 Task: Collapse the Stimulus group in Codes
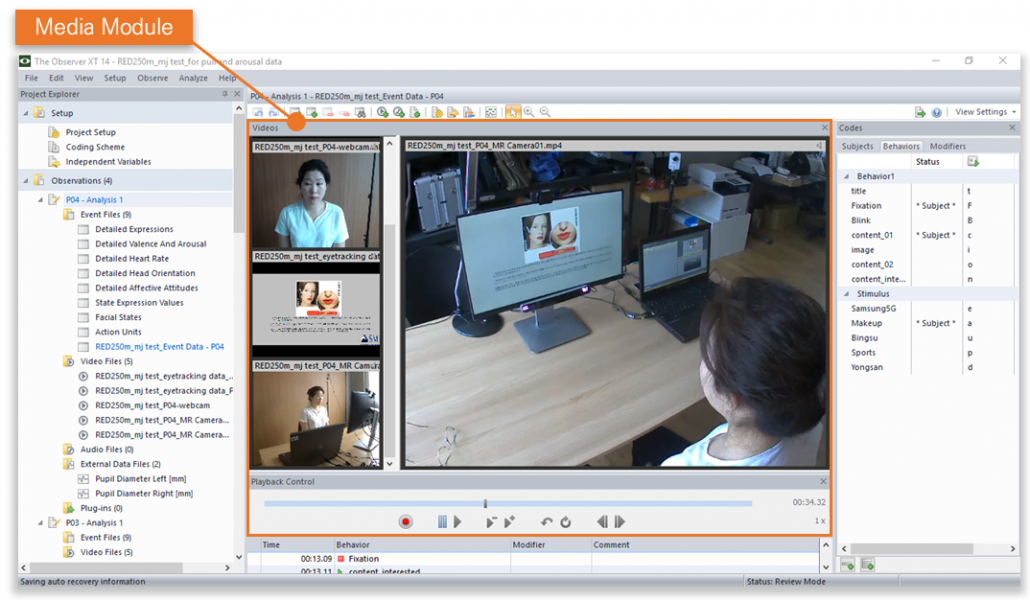click(847, 294)
